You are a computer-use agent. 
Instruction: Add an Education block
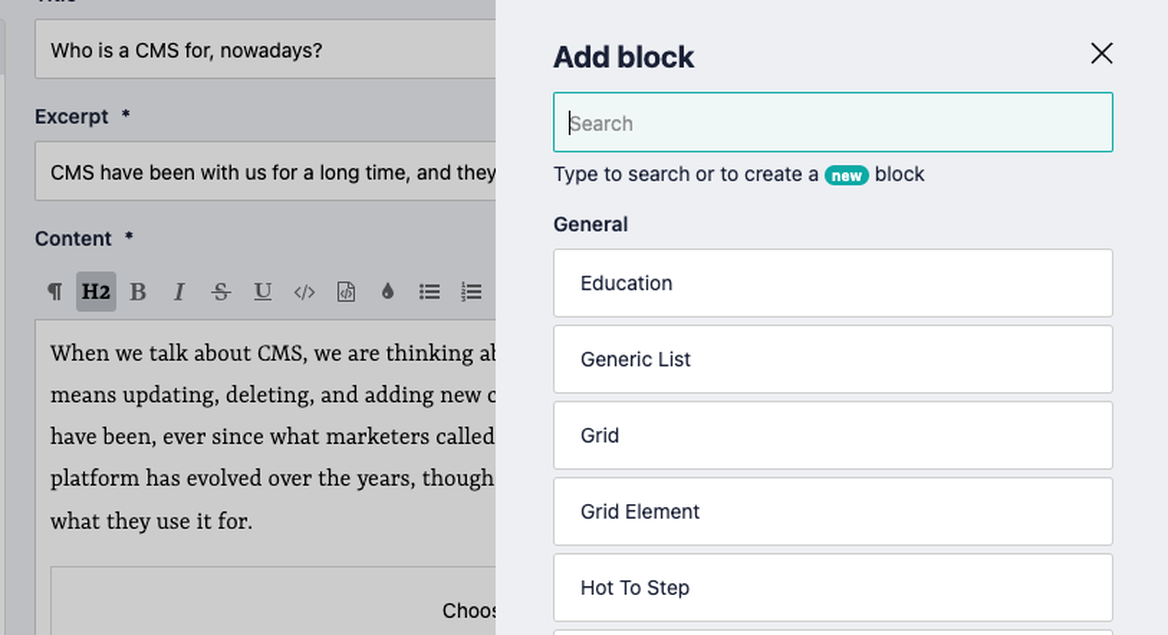pos(832,283)
